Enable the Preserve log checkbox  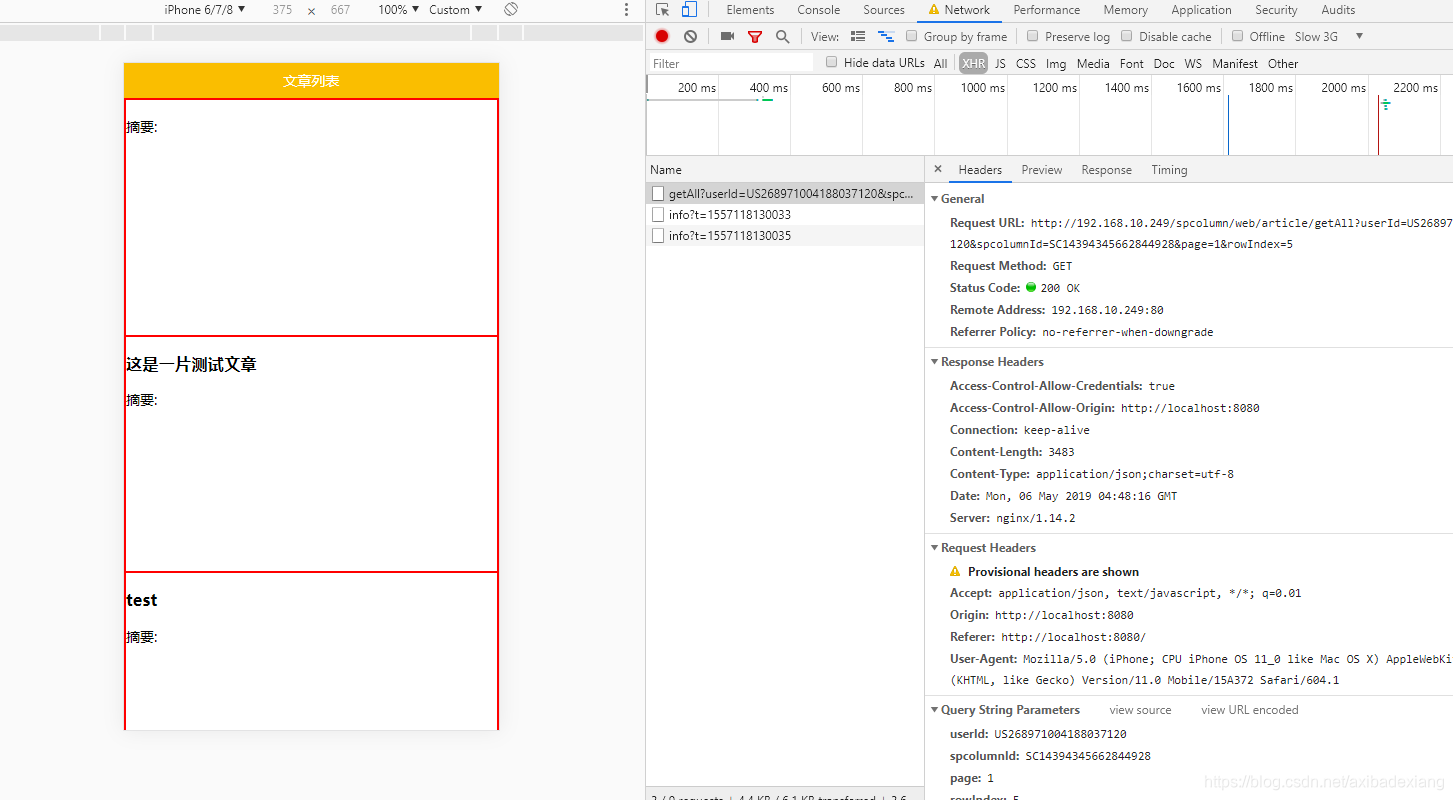[x=1033, y=36]
